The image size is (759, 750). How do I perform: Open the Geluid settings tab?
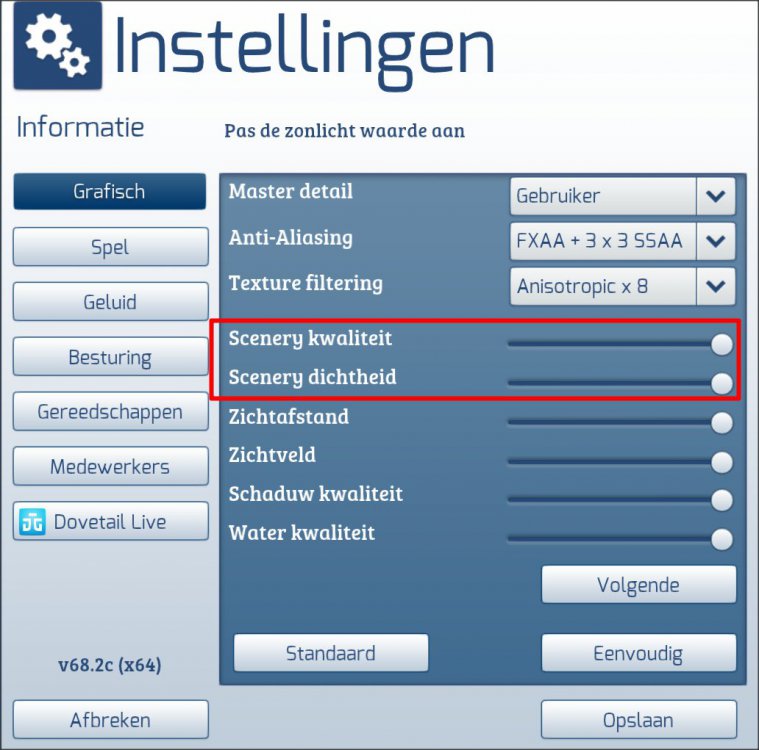point(111,302)
